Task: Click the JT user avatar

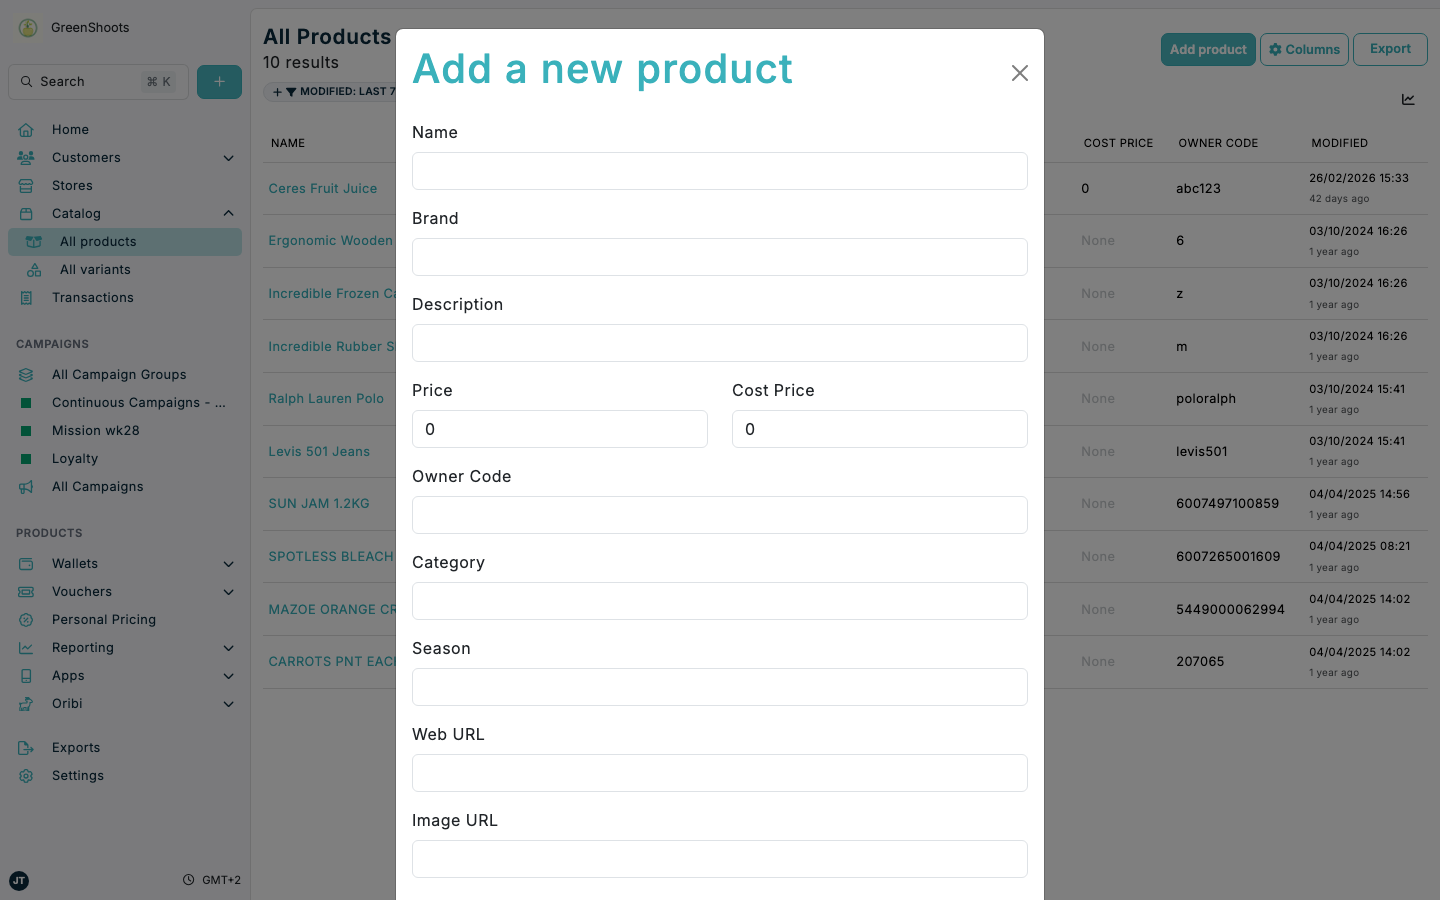Action: coord(18,881)
